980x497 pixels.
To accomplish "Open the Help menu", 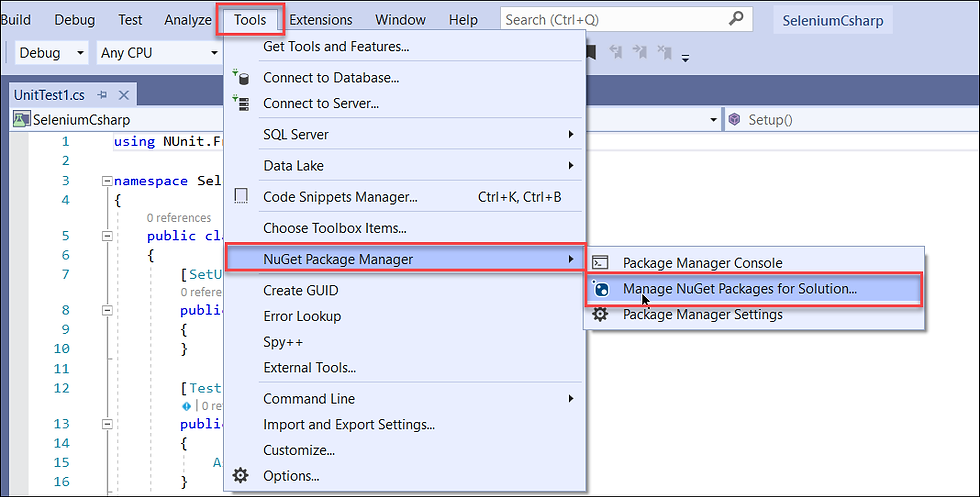I will pyautogui.click(x=463, y=19).
